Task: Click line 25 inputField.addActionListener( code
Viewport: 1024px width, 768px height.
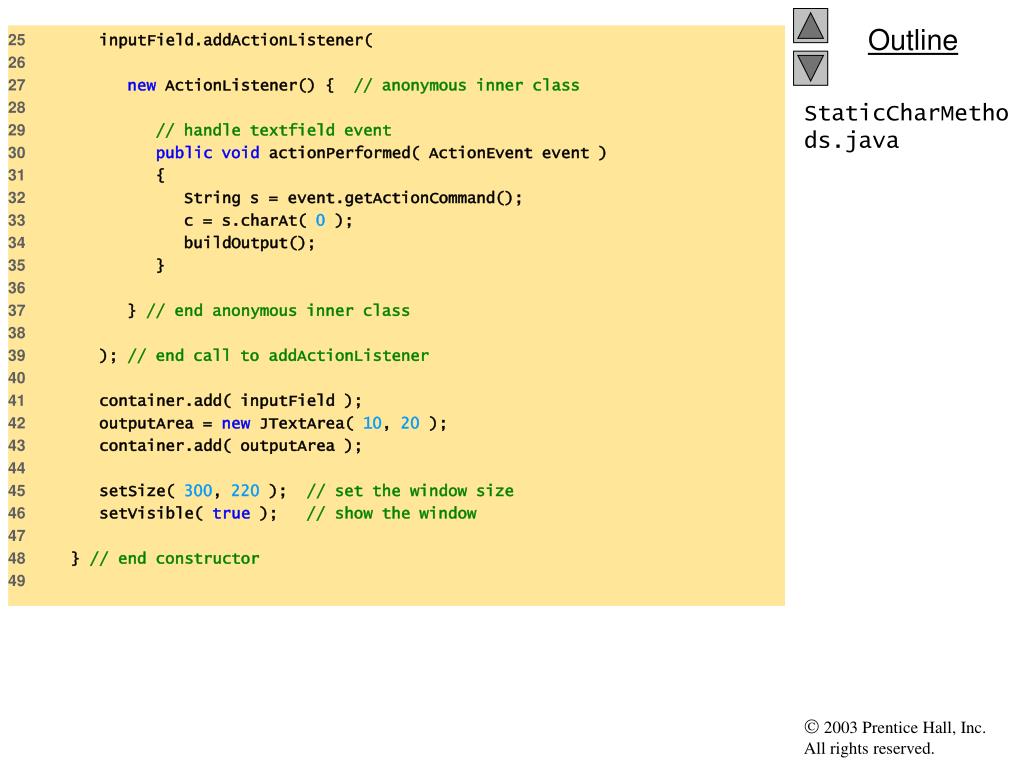Action: [x=236, y=40]
